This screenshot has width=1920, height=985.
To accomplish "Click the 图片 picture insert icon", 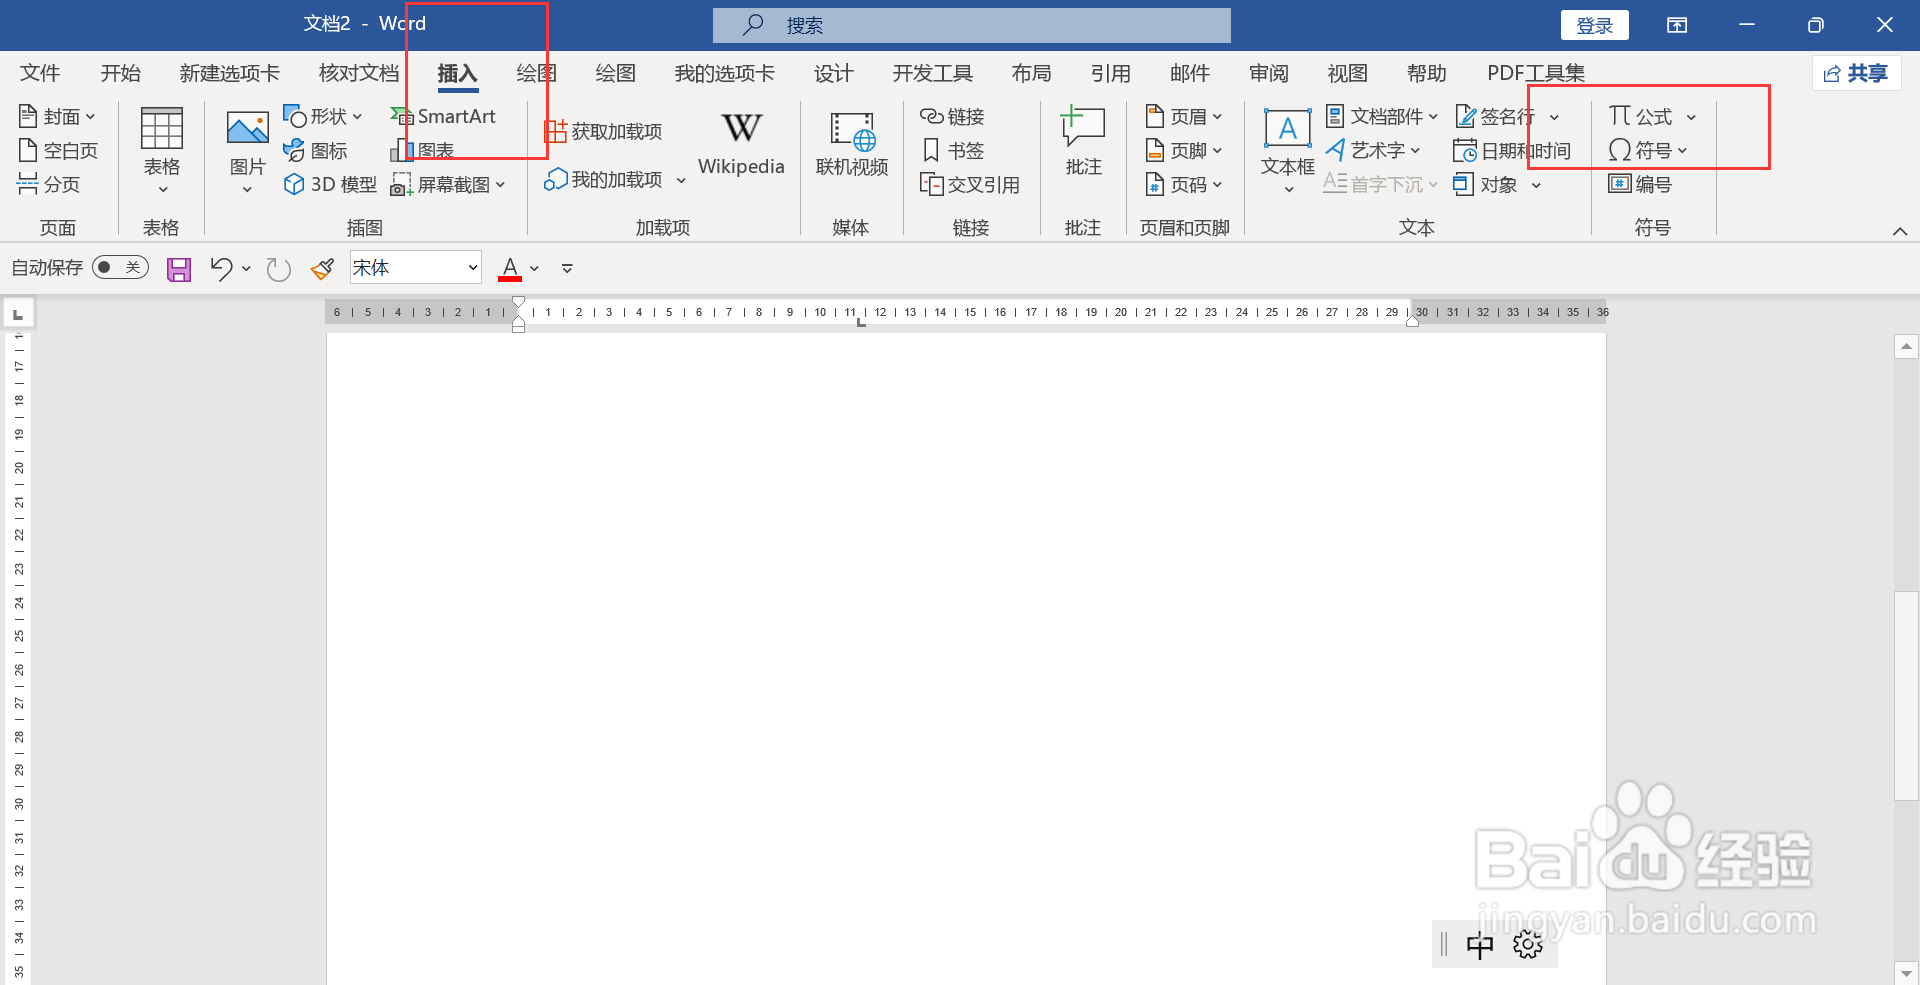I will click(247, 130).
